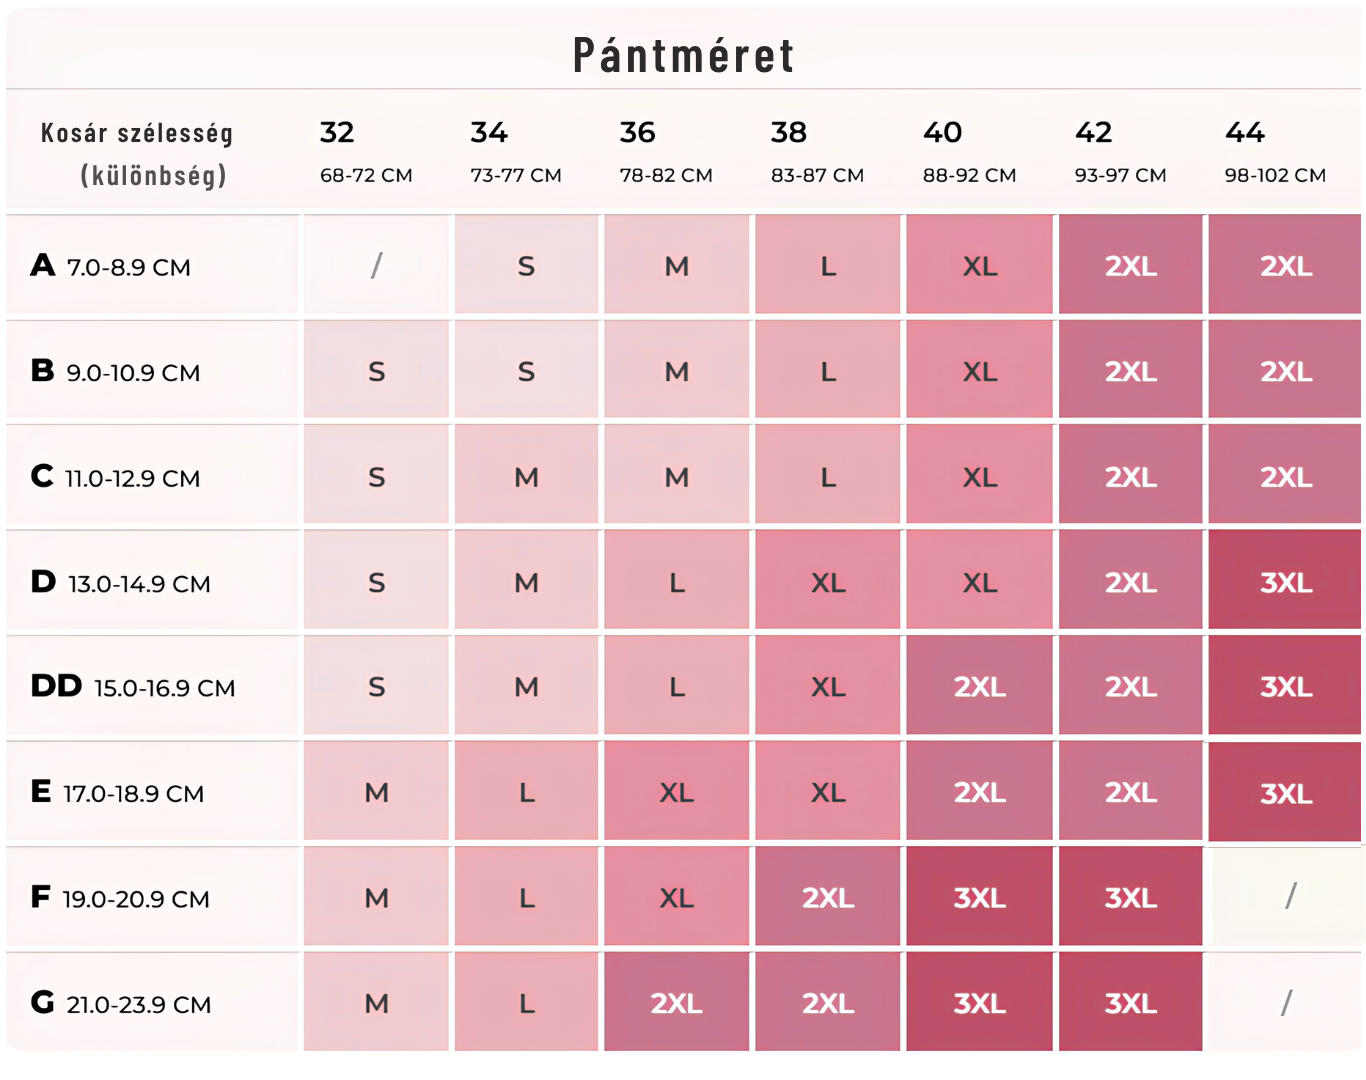Click the 2XL cell for cup DD band 40

(x=979, y=686)
